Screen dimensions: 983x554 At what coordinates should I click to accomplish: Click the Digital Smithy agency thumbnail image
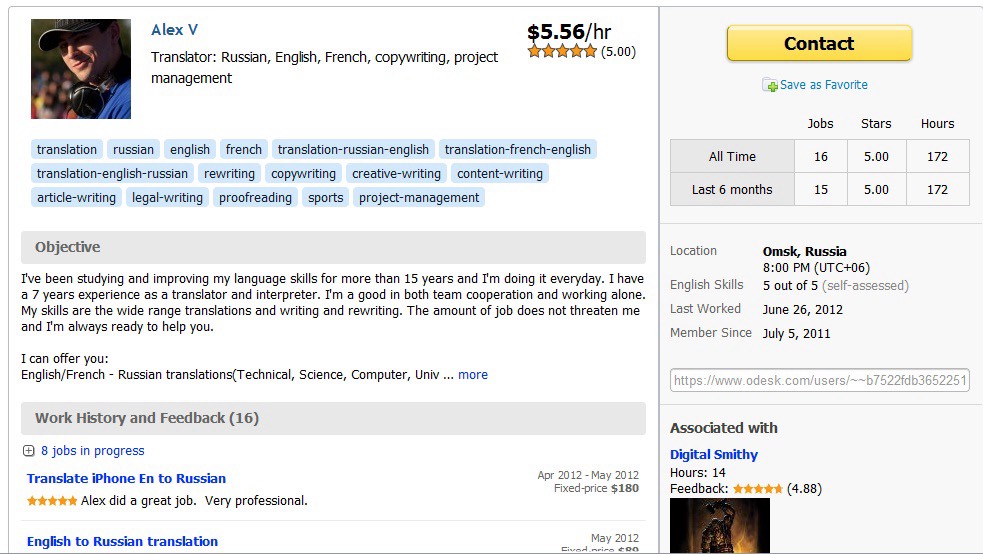coord(719,525)
